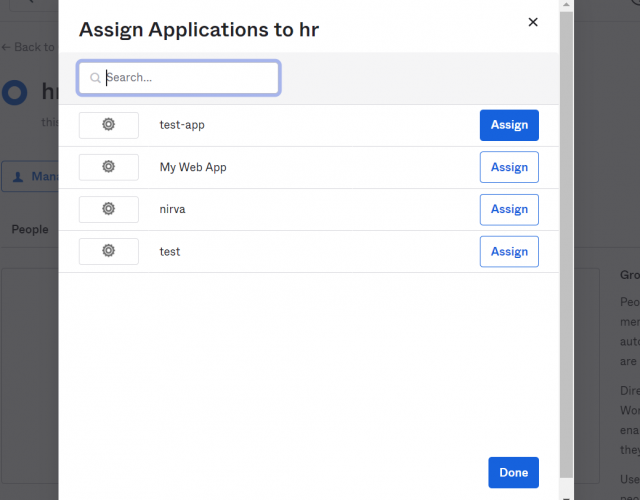The width and height of the screenshot is (640, 500).
Task: Click the dialog's vertical scrollbar
Action: point(566,245)
